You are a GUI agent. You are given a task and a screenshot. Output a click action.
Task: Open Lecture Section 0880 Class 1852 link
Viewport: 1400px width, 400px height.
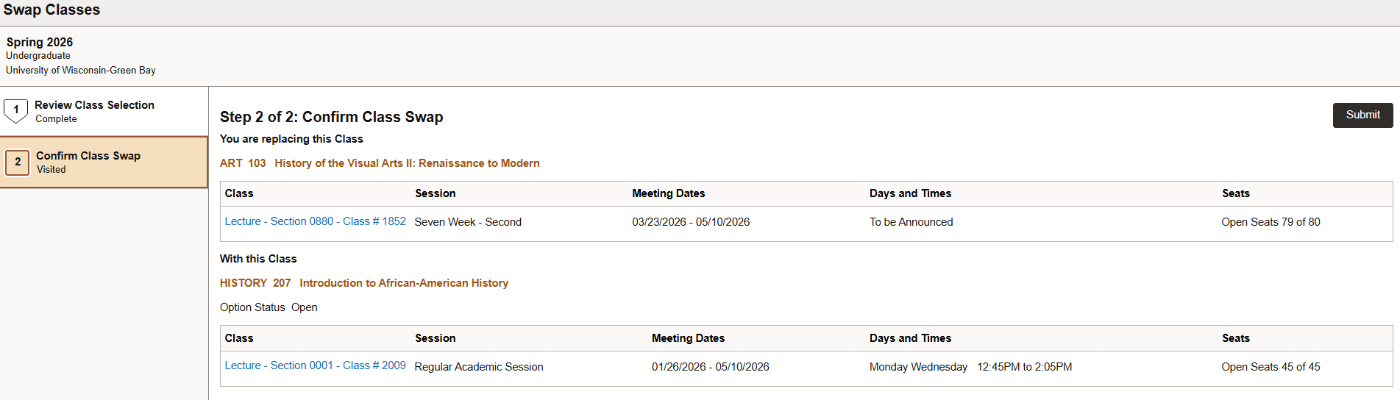315,222
